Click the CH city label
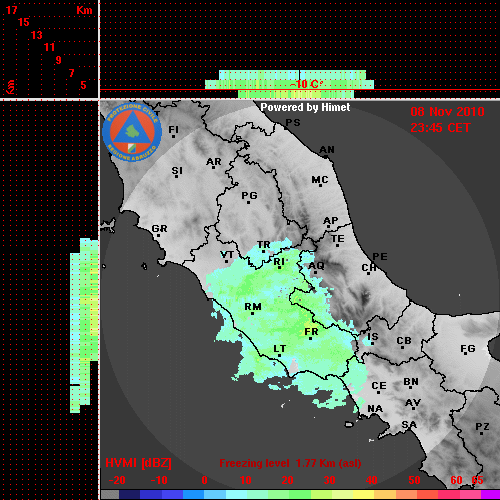The image size is (500, 500). point(369,268)
